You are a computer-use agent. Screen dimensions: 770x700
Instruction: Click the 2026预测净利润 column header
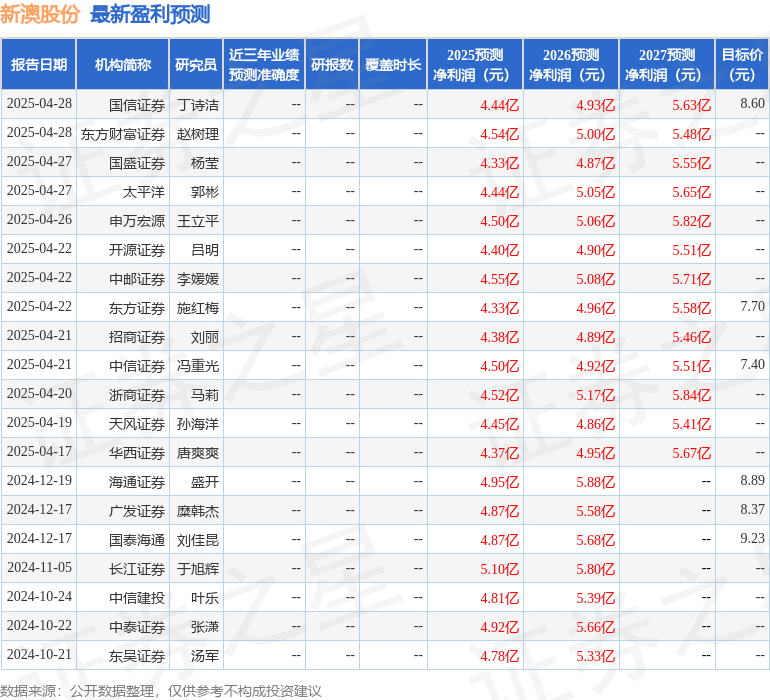click(571, 64)
